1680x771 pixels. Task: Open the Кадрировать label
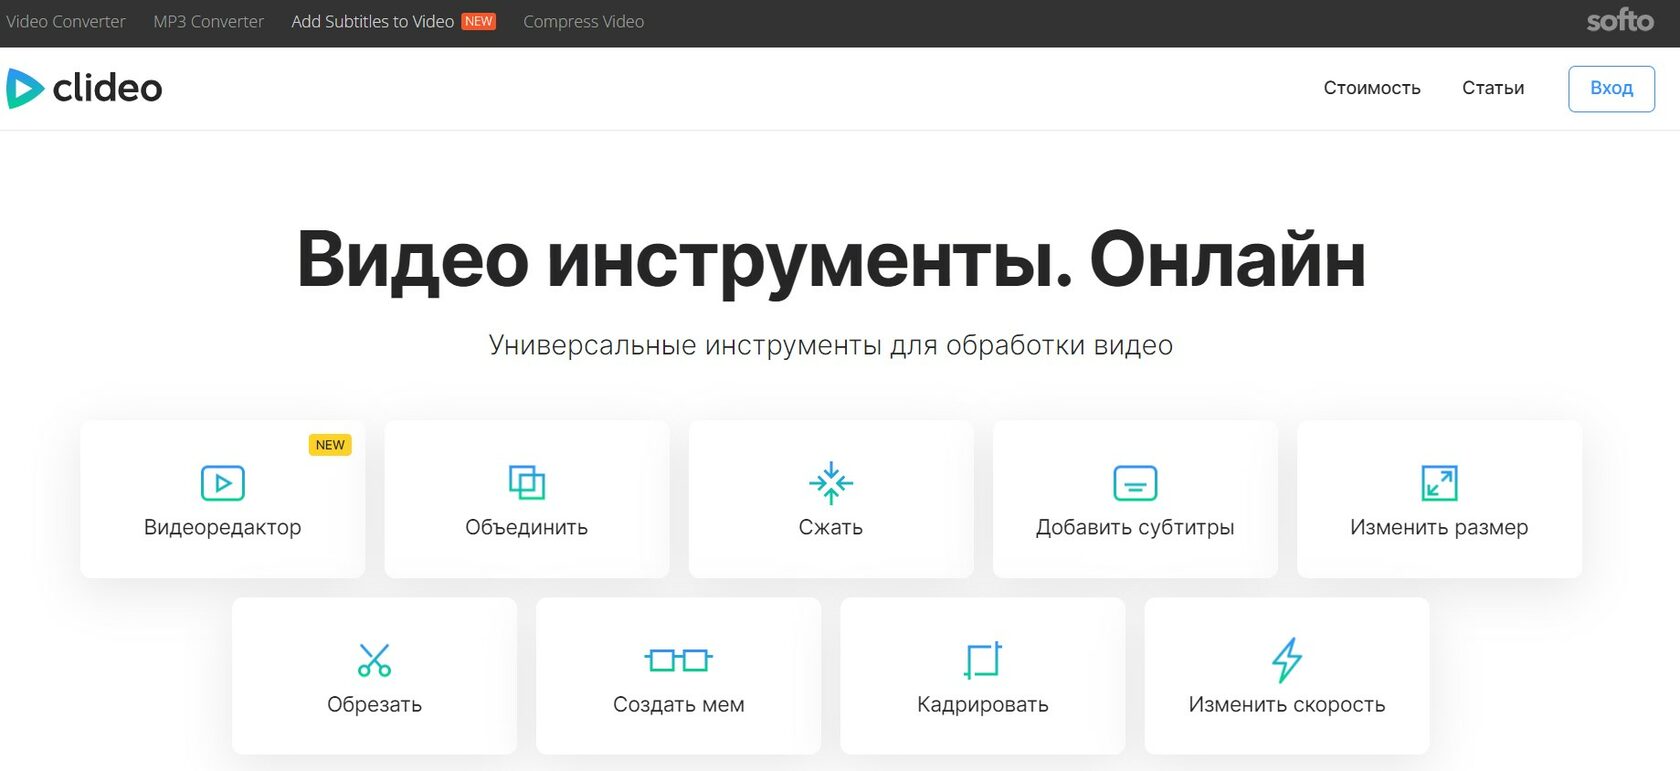coord(982,704)
